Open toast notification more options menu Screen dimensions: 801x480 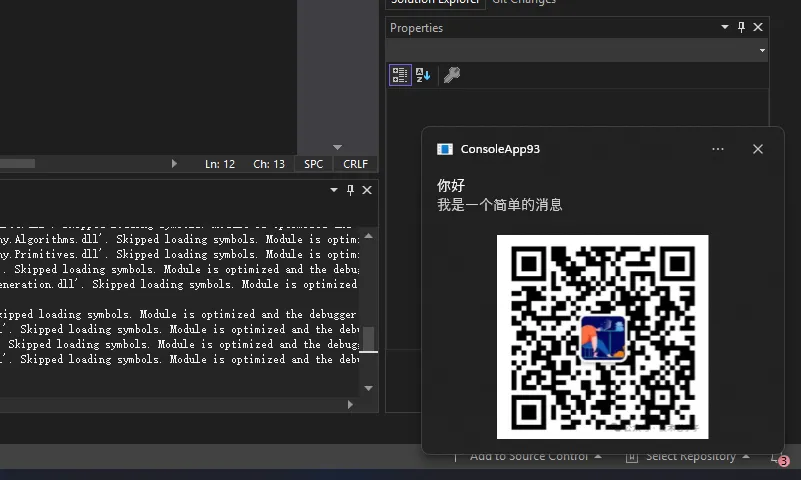point(718,149)
